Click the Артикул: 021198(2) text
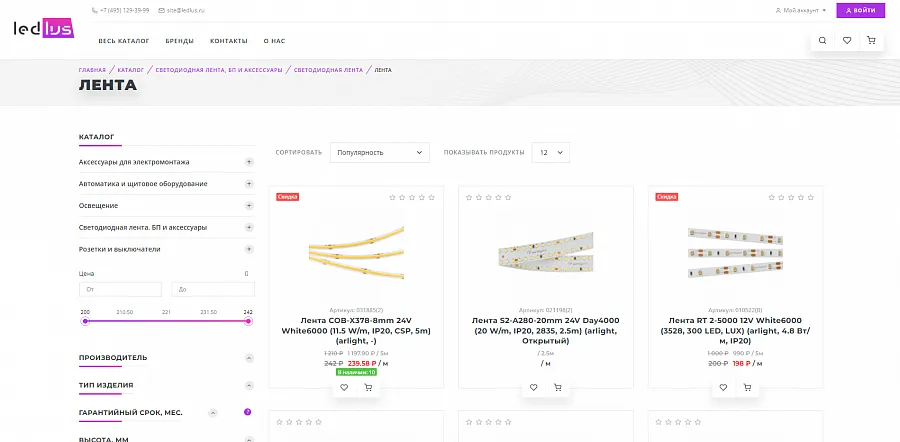The image size is (900, 442). 545,310
